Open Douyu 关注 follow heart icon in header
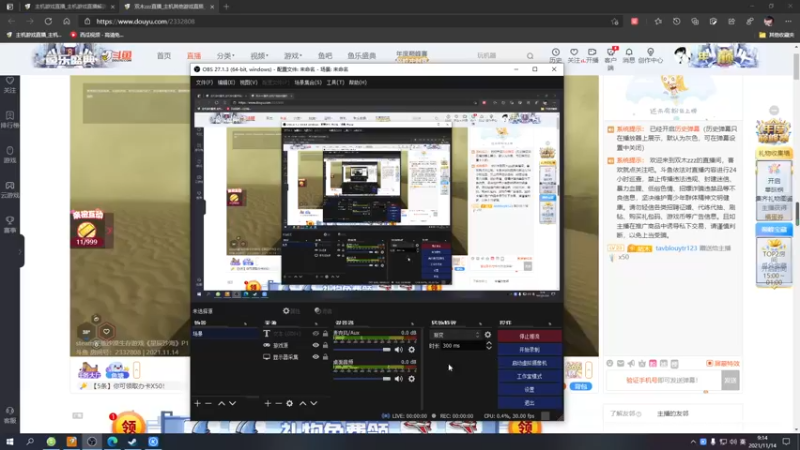This screenshot has height=450, width=800. tap(574, 56)
